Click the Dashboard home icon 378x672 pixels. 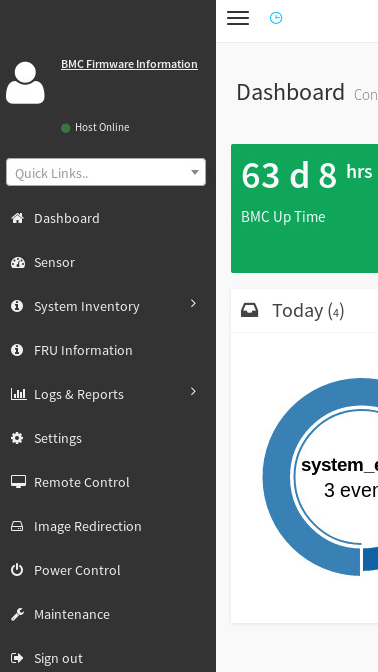[18, 218]
